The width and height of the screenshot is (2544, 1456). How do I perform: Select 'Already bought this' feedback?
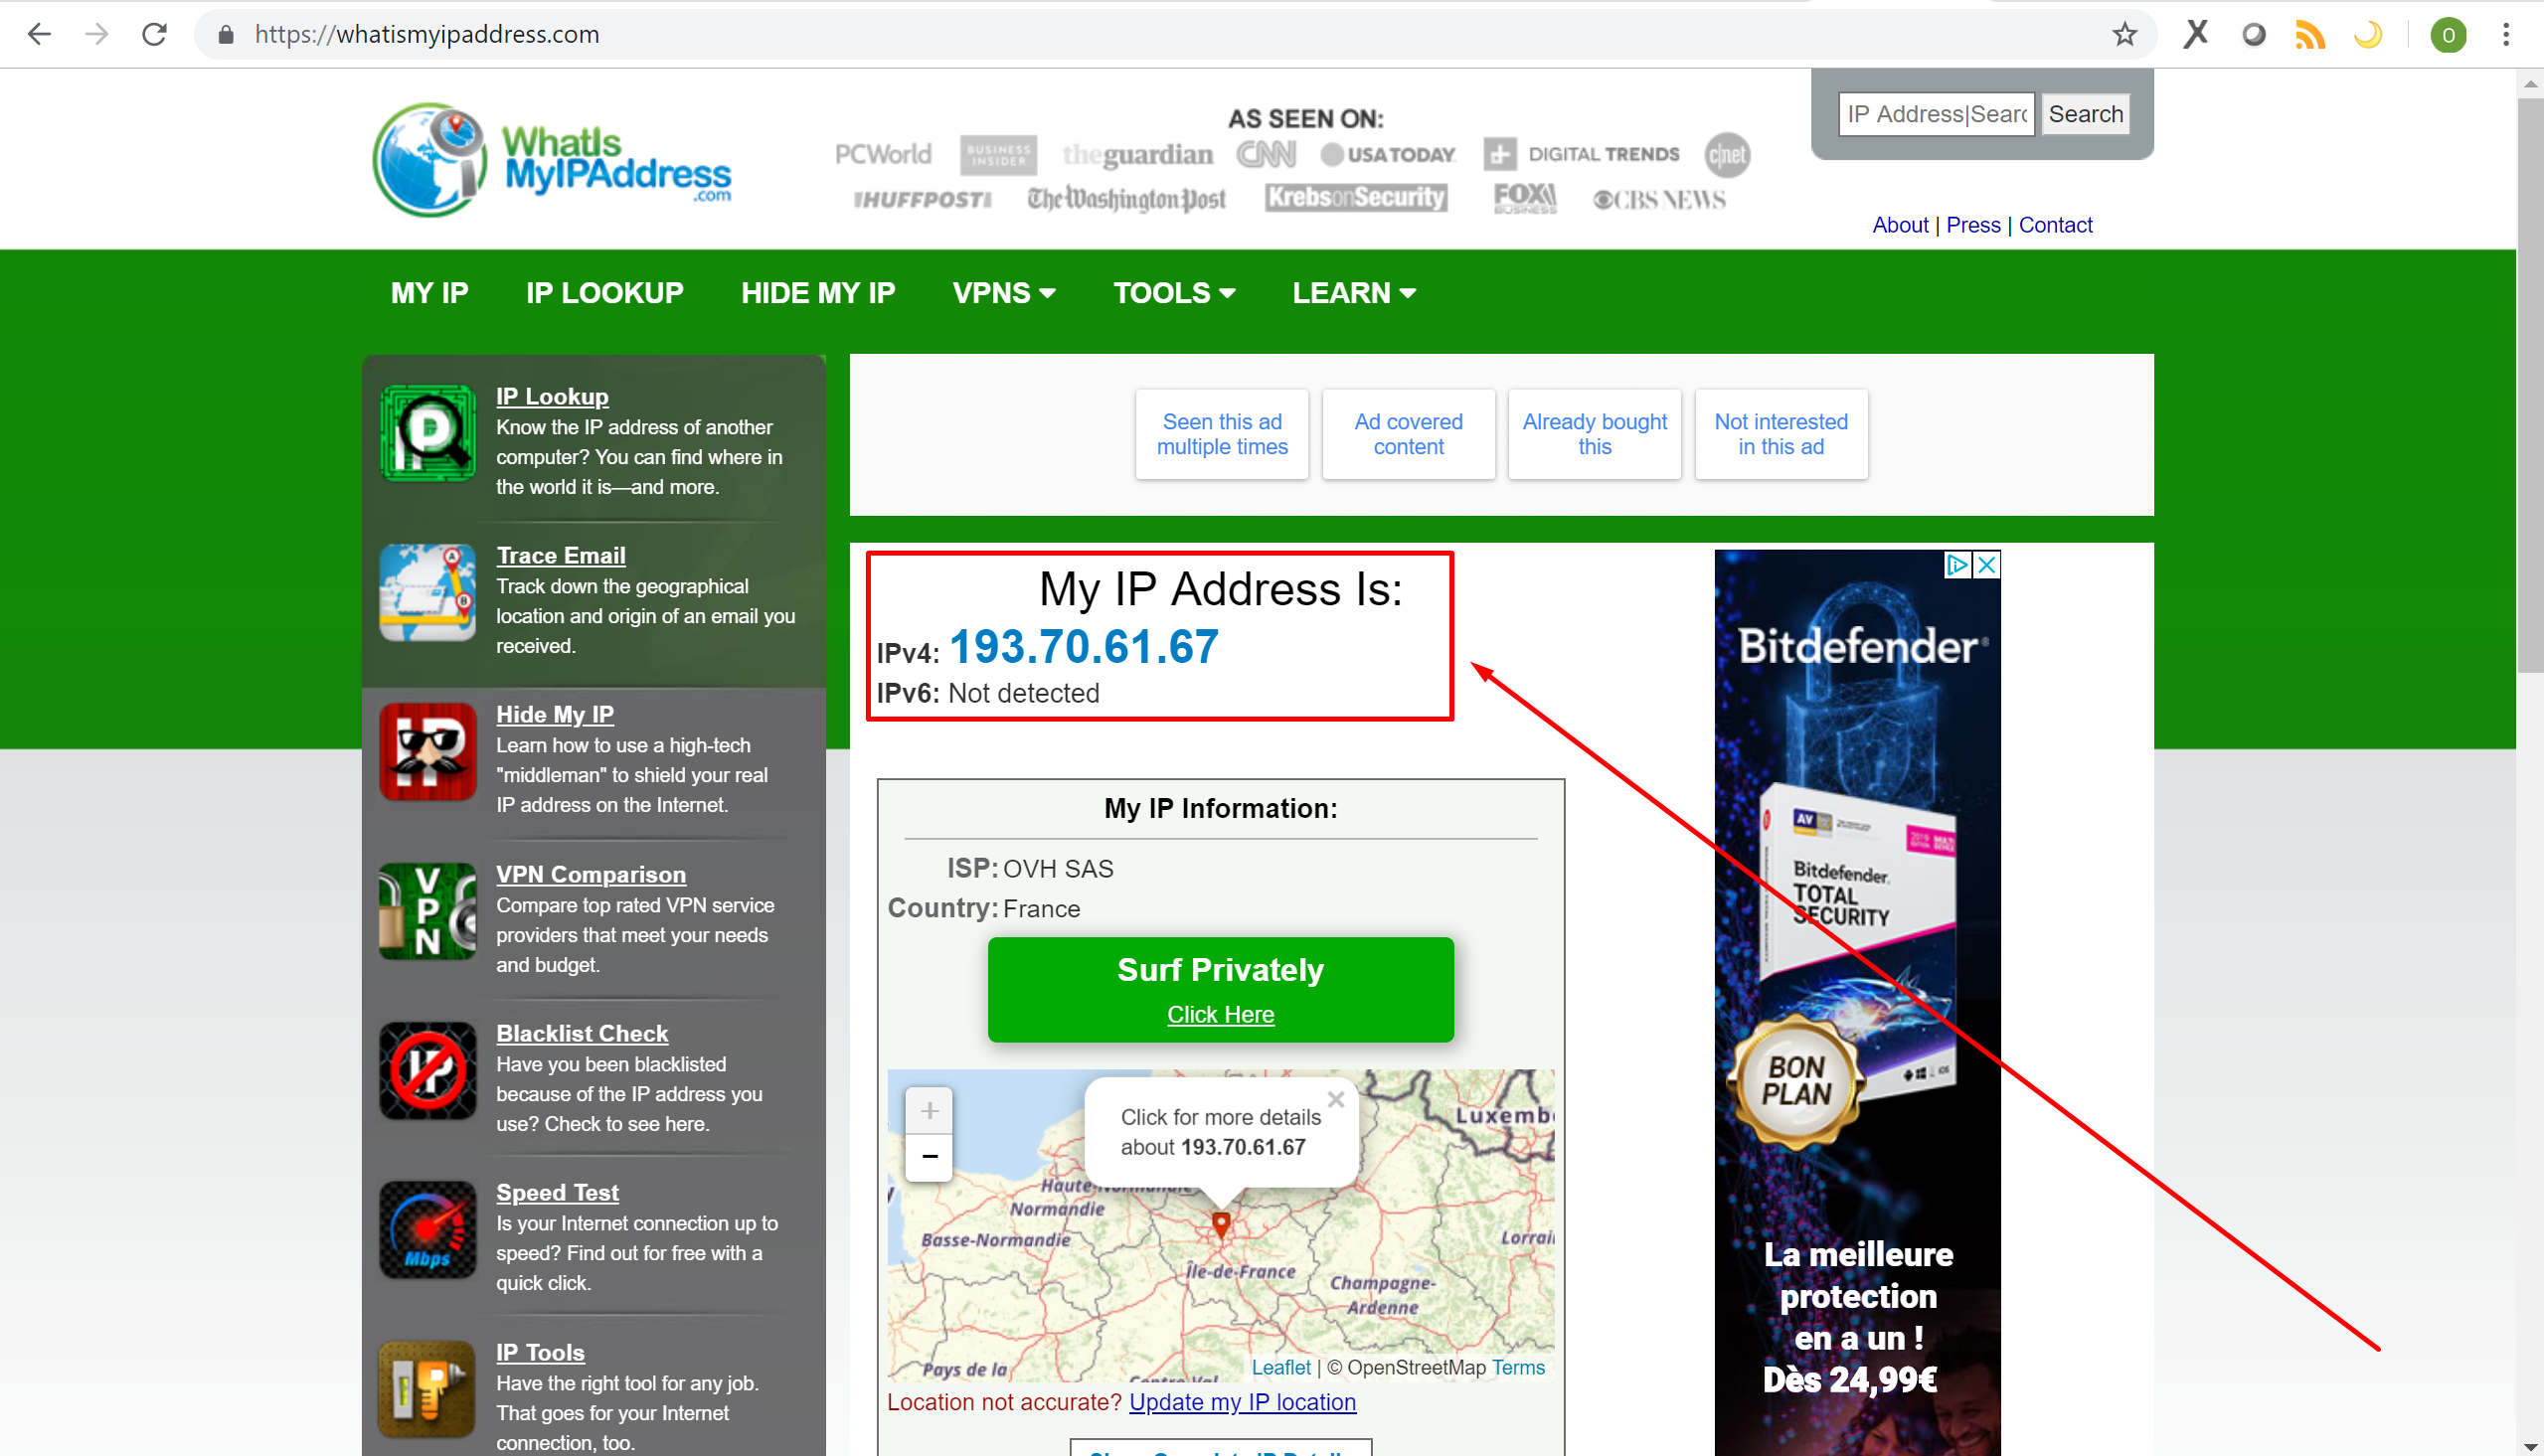[1595, 434]
